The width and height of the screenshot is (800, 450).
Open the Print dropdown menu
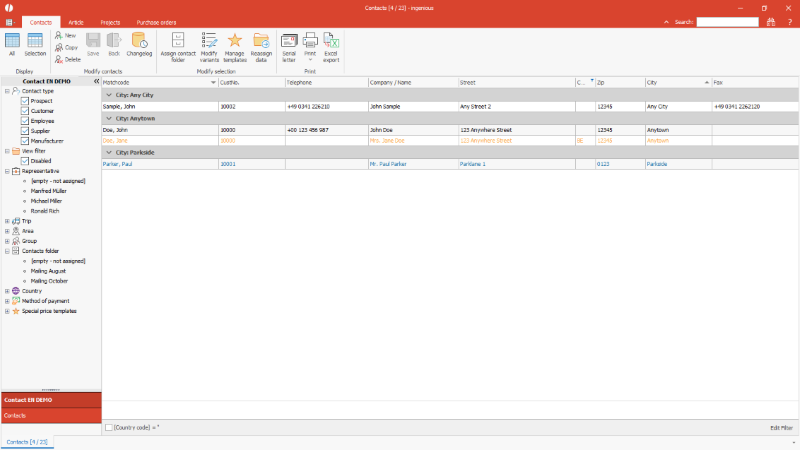point(310,57)
